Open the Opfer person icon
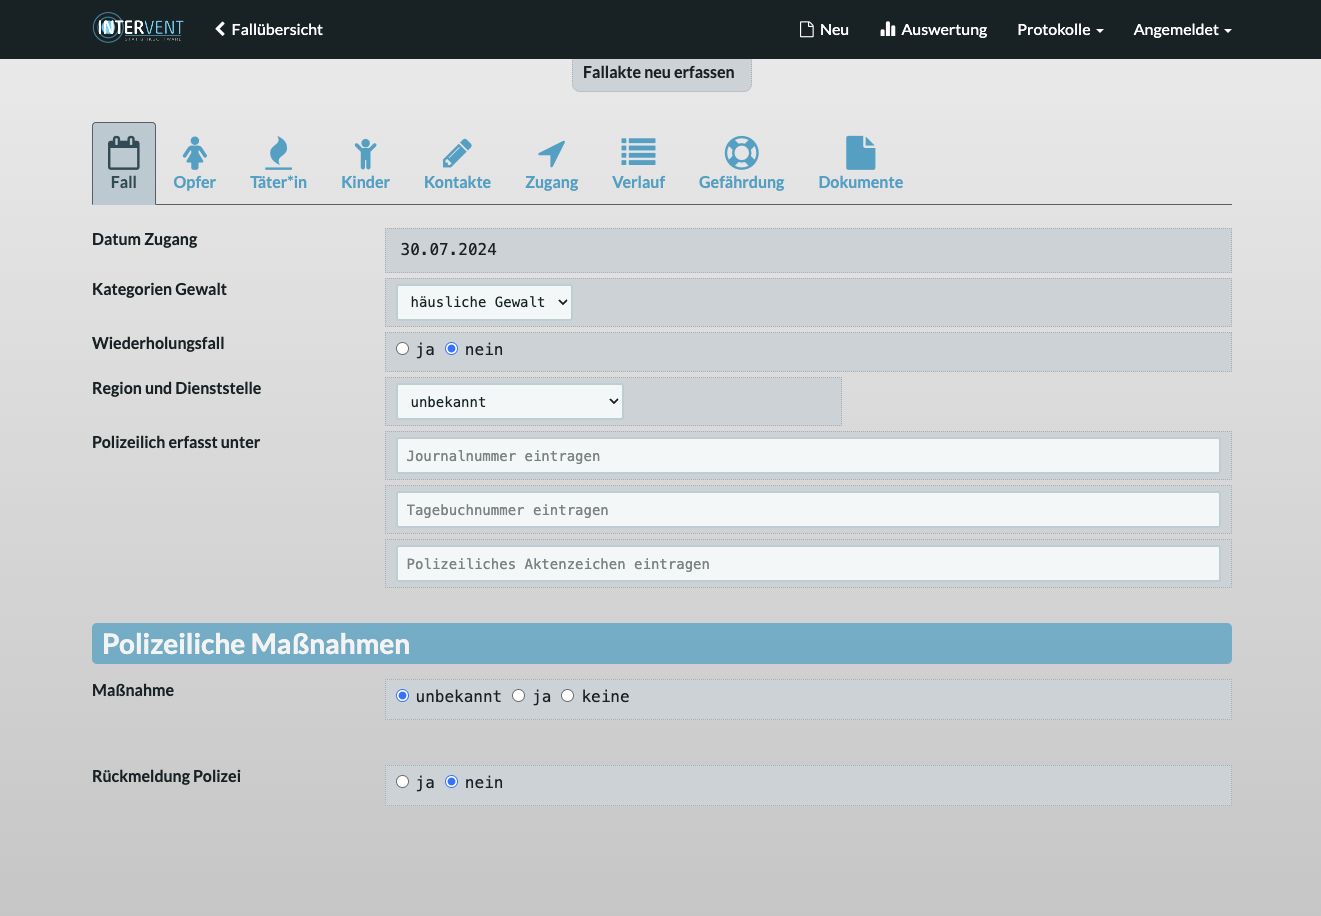This screenshot has width=1321, height=916. [195, 153]
